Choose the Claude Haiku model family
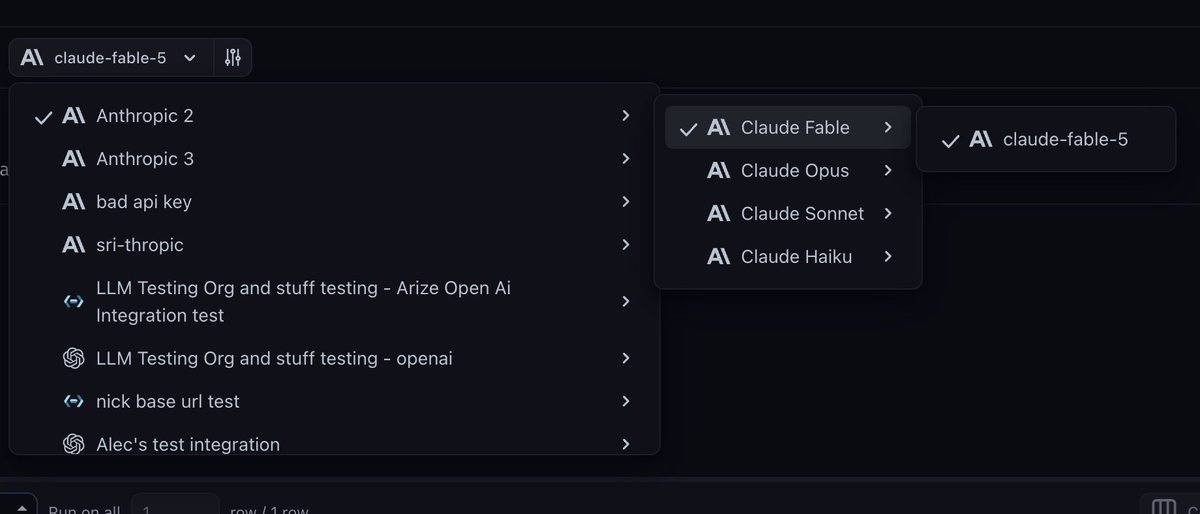Viewport: 1200px width, 514px height. point(787,257)
